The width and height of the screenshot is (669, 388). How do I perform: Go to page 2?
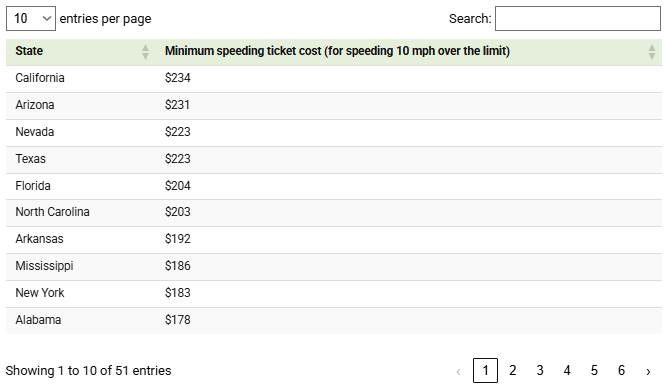click(512, 370)
